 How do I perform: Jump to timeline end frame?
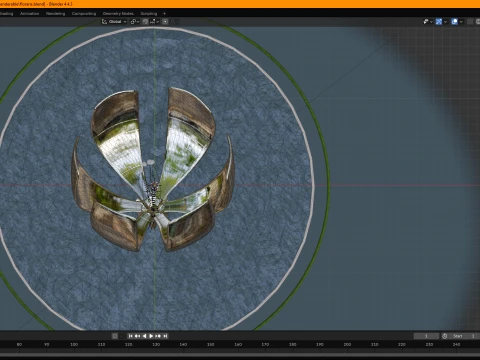tap(165, 336)
